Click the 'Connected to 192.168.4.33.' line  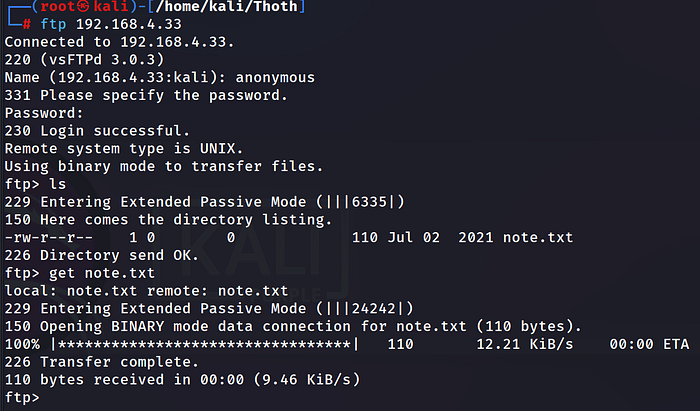(120, 42)
